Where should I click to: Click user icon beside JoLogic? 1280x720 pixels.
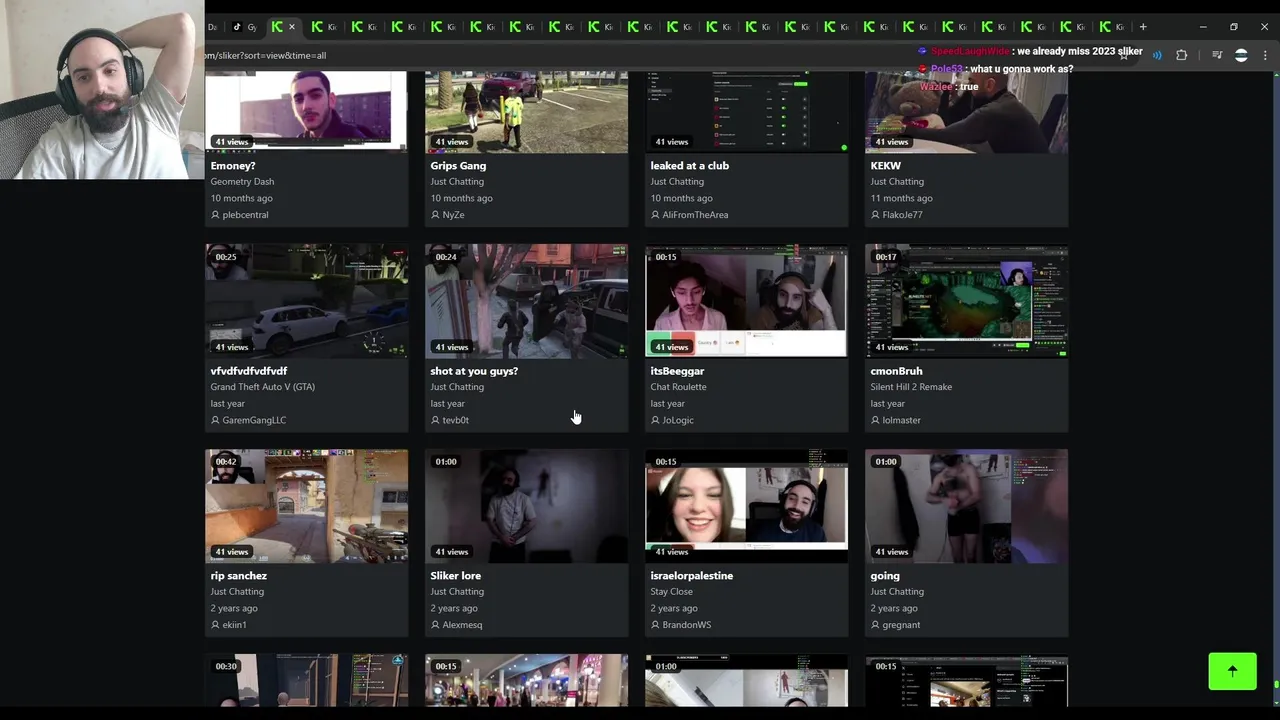pyautogui.click(x=655, y=420)
